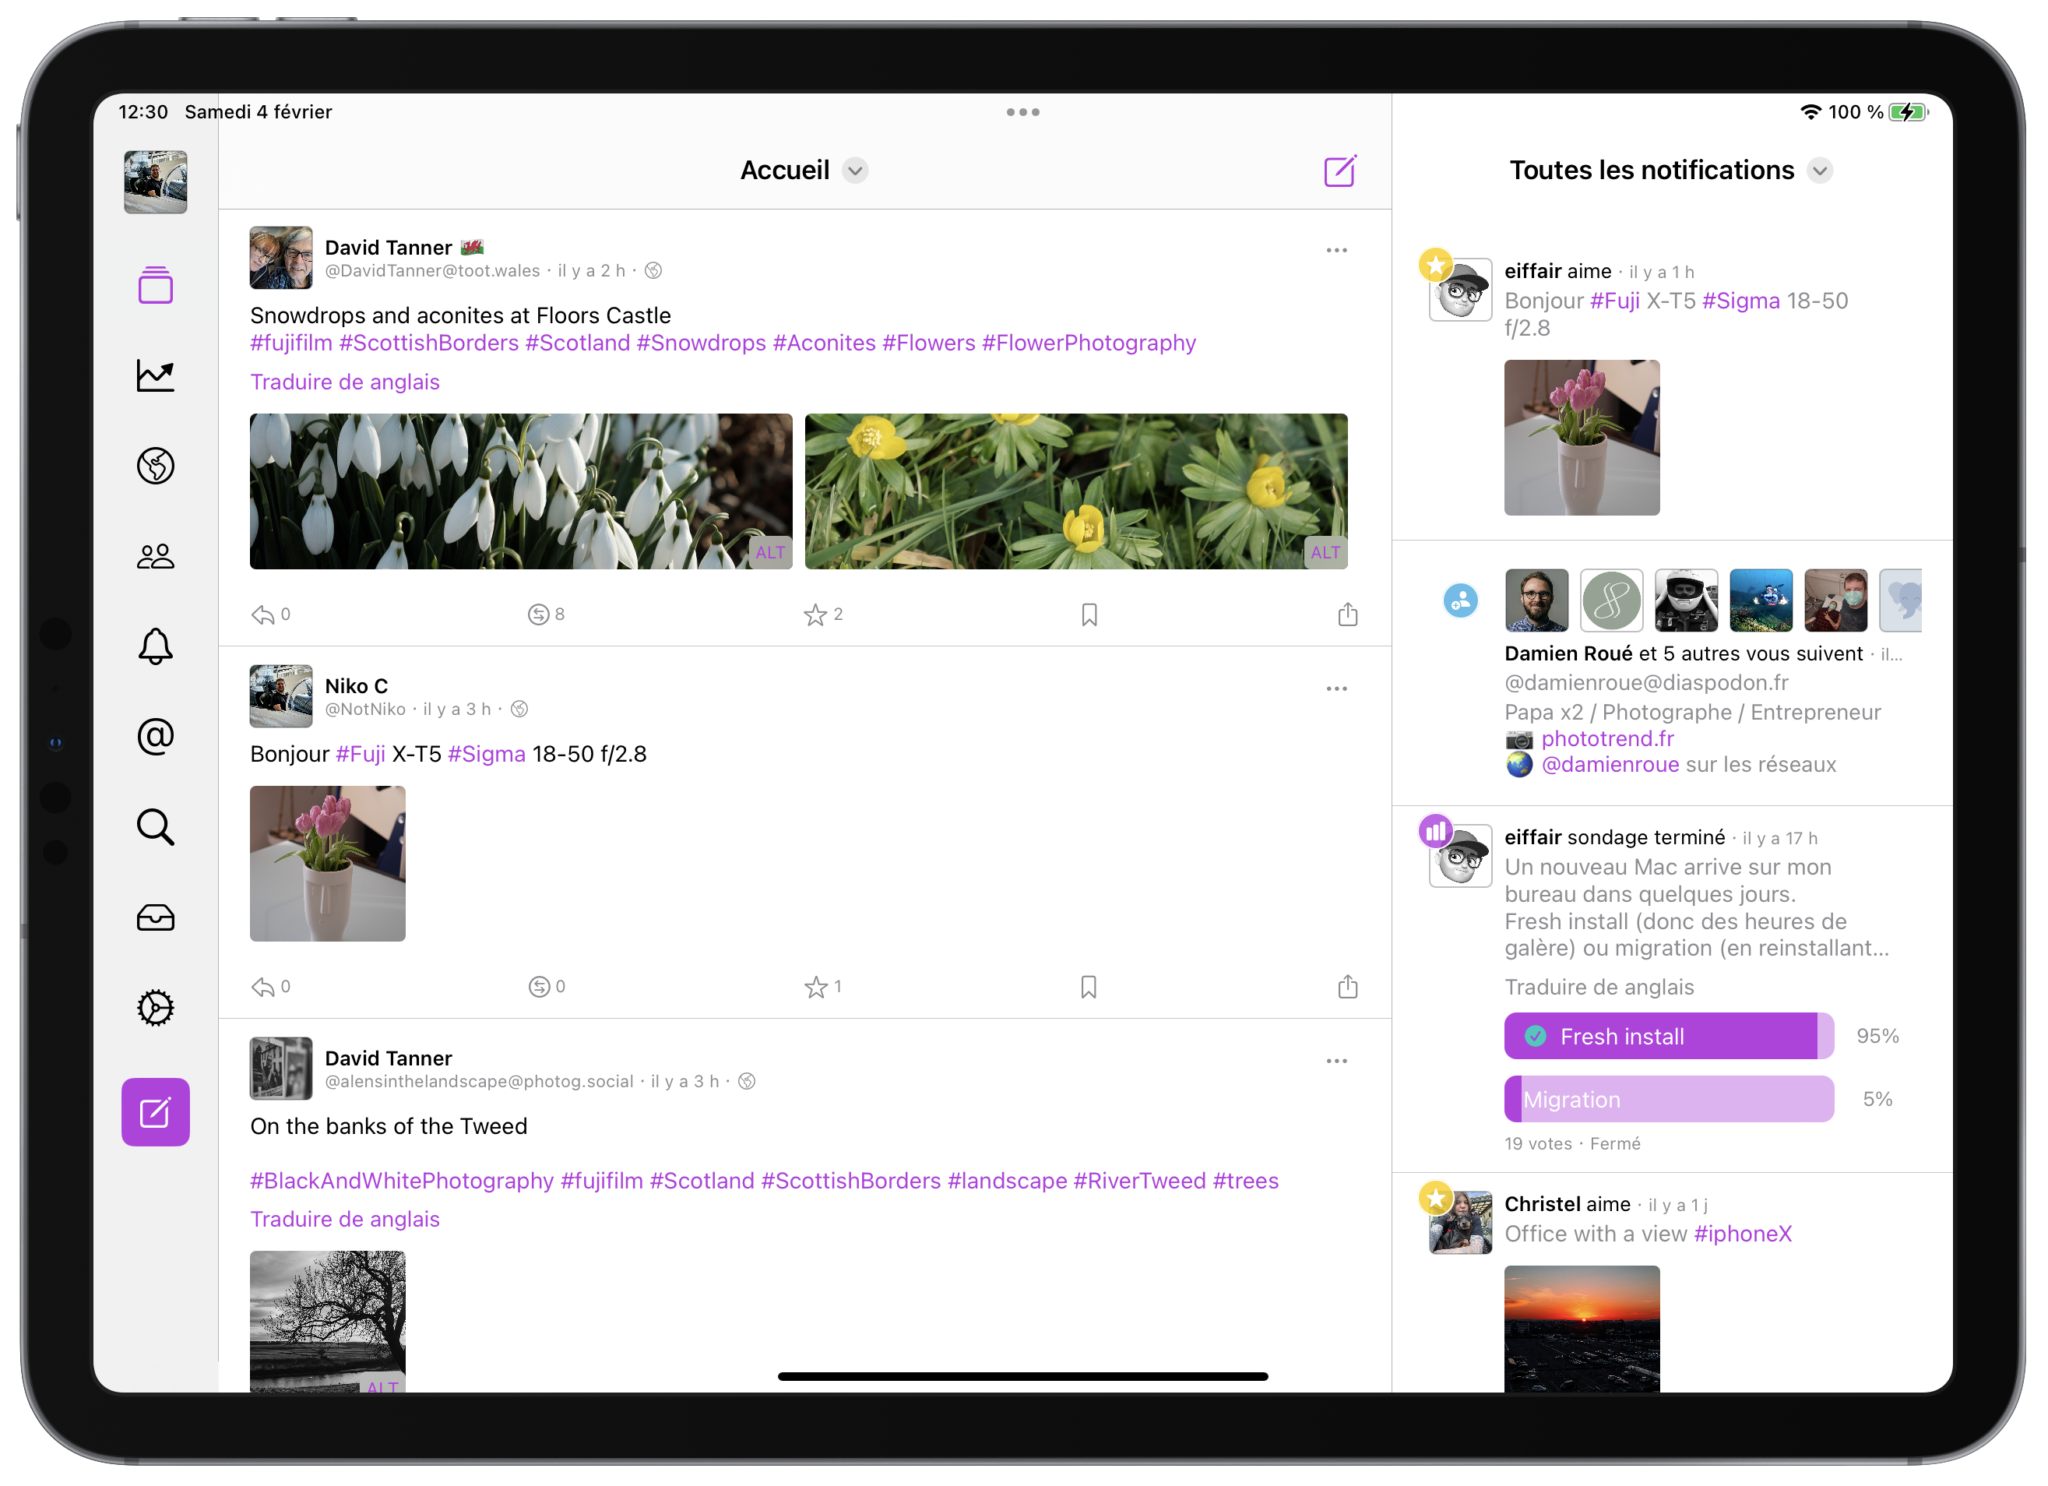Viewport: 2048px width, 1486px height.
Task: Open the #ScottishBorders hashtag in snowdrops post
Action: pos(429,343)
